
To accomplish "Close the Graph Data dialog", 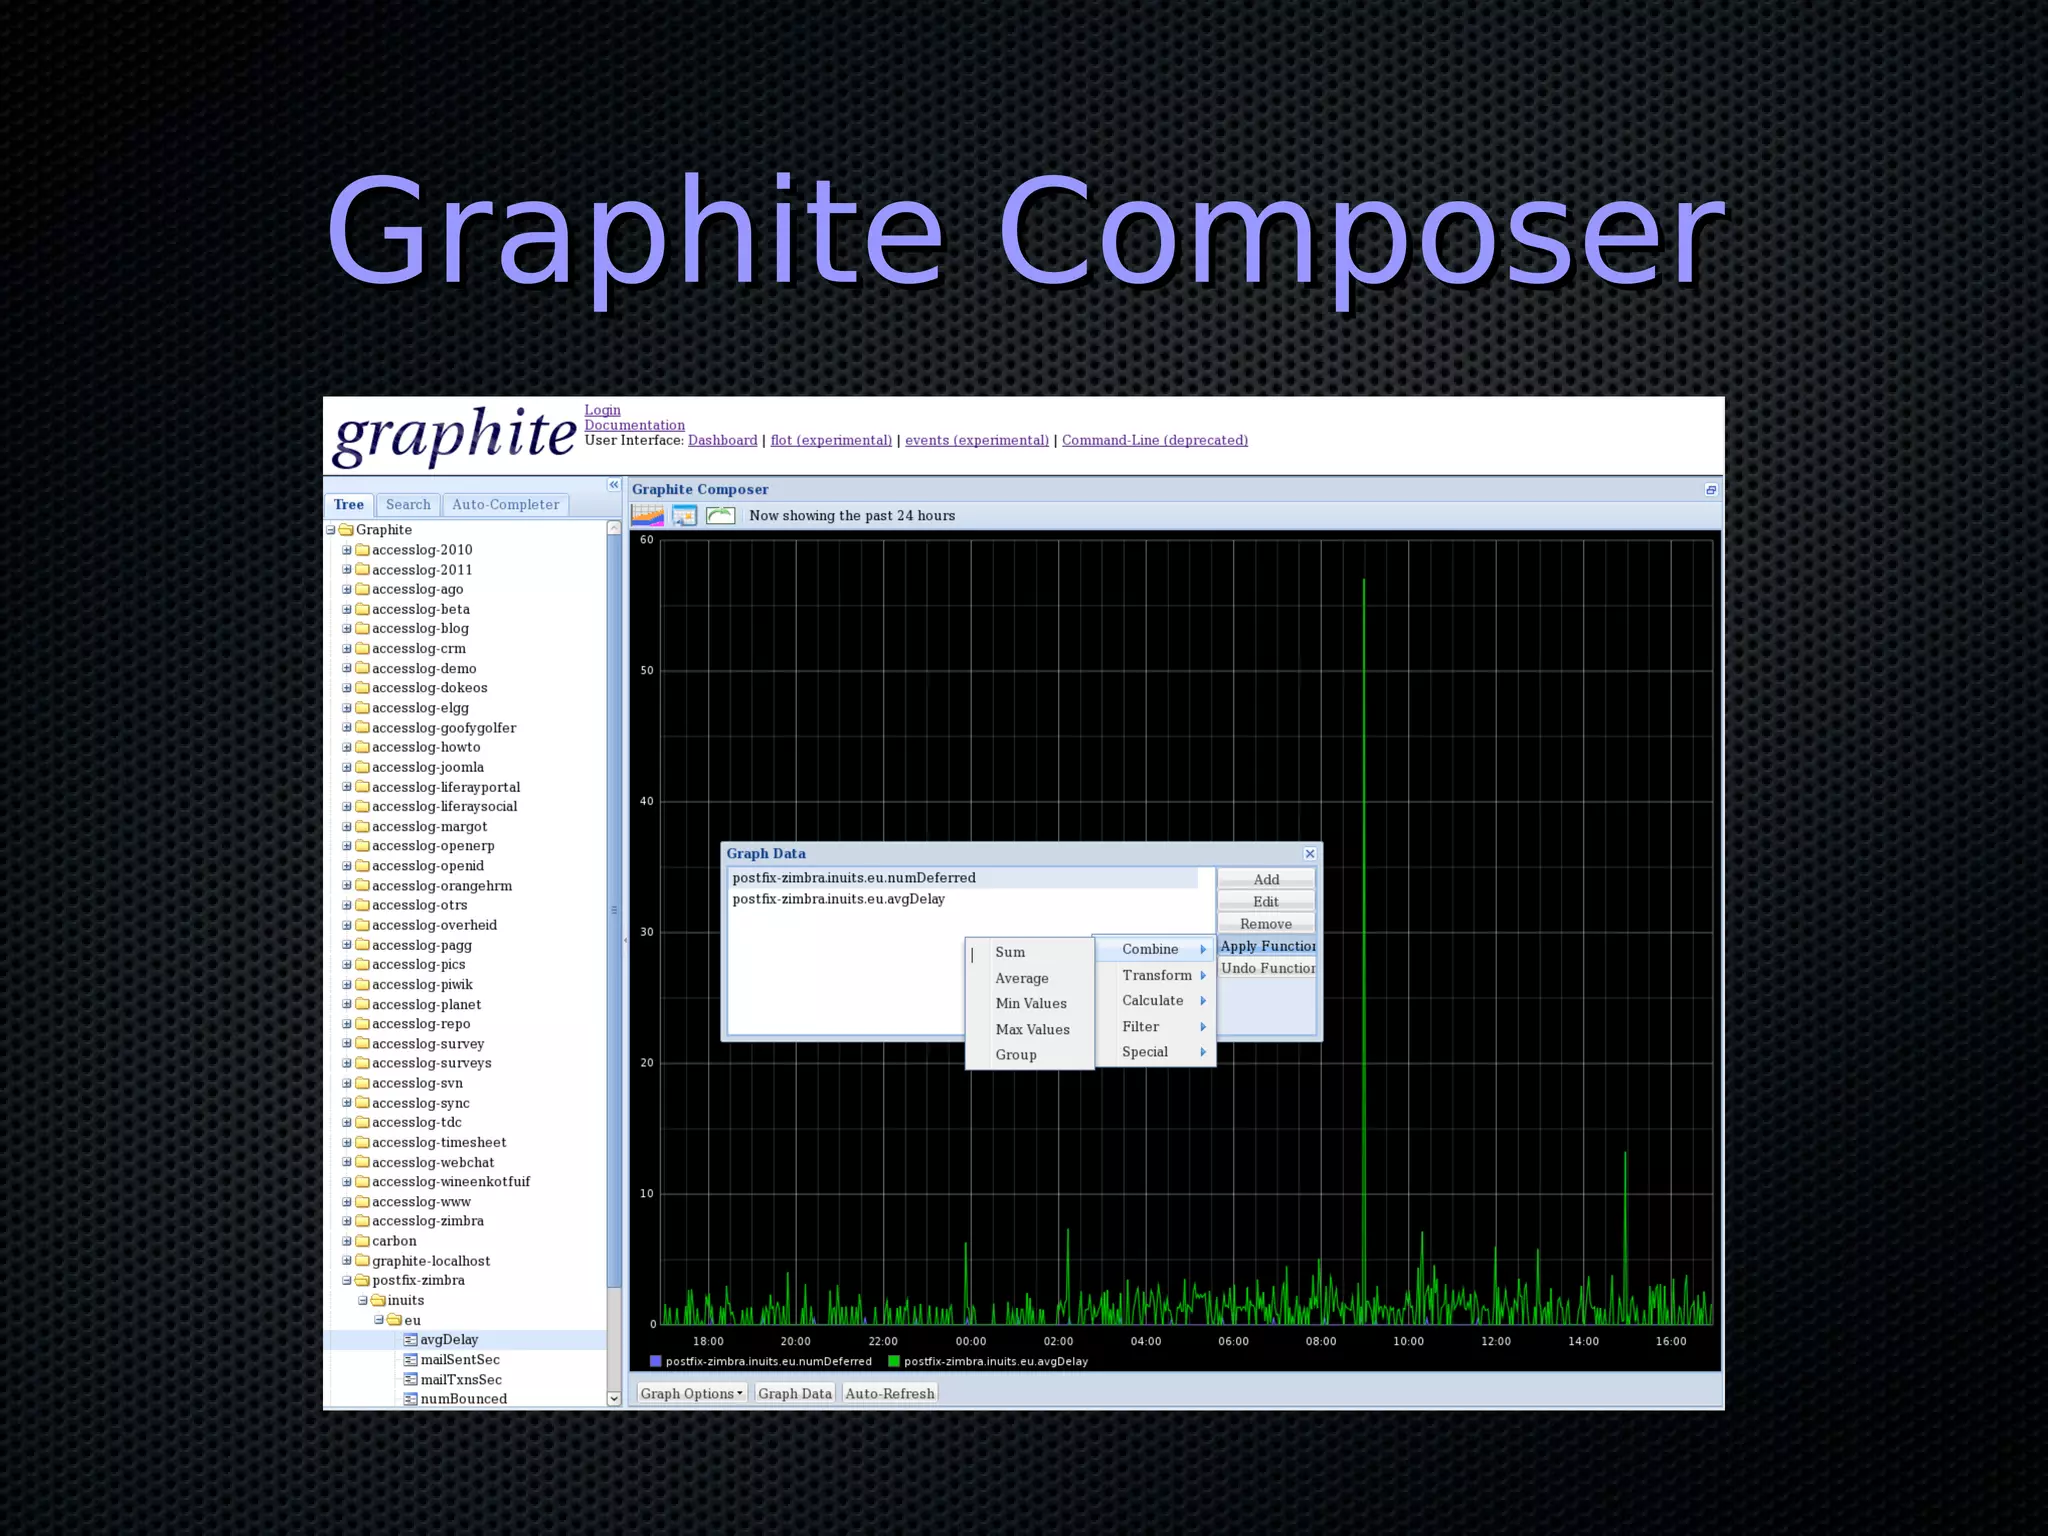I will [x=1310, y=853].
